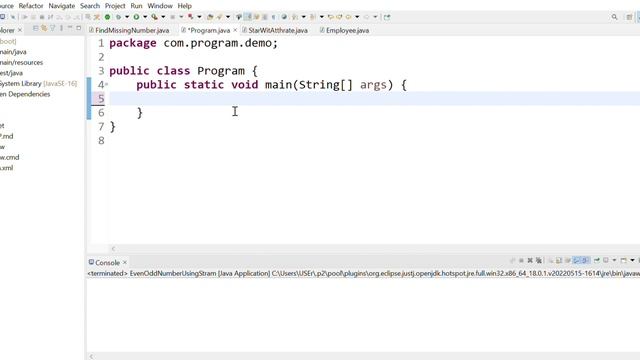Viewport: 640px width, 360px height.
Task: Click the "com.program.demo" package name
Action: click(217, 43)
